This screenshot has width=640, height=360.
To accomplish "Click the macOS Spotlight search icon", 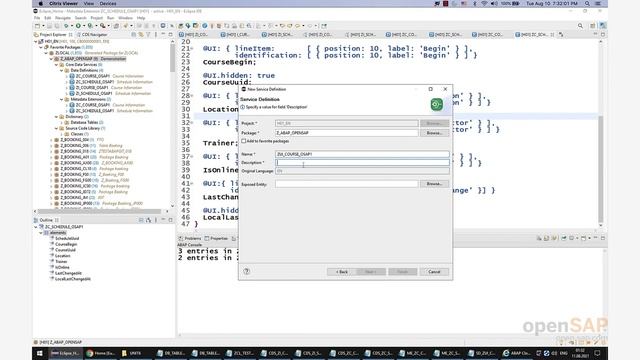I will pyautogui.click(x=587, y=3).
